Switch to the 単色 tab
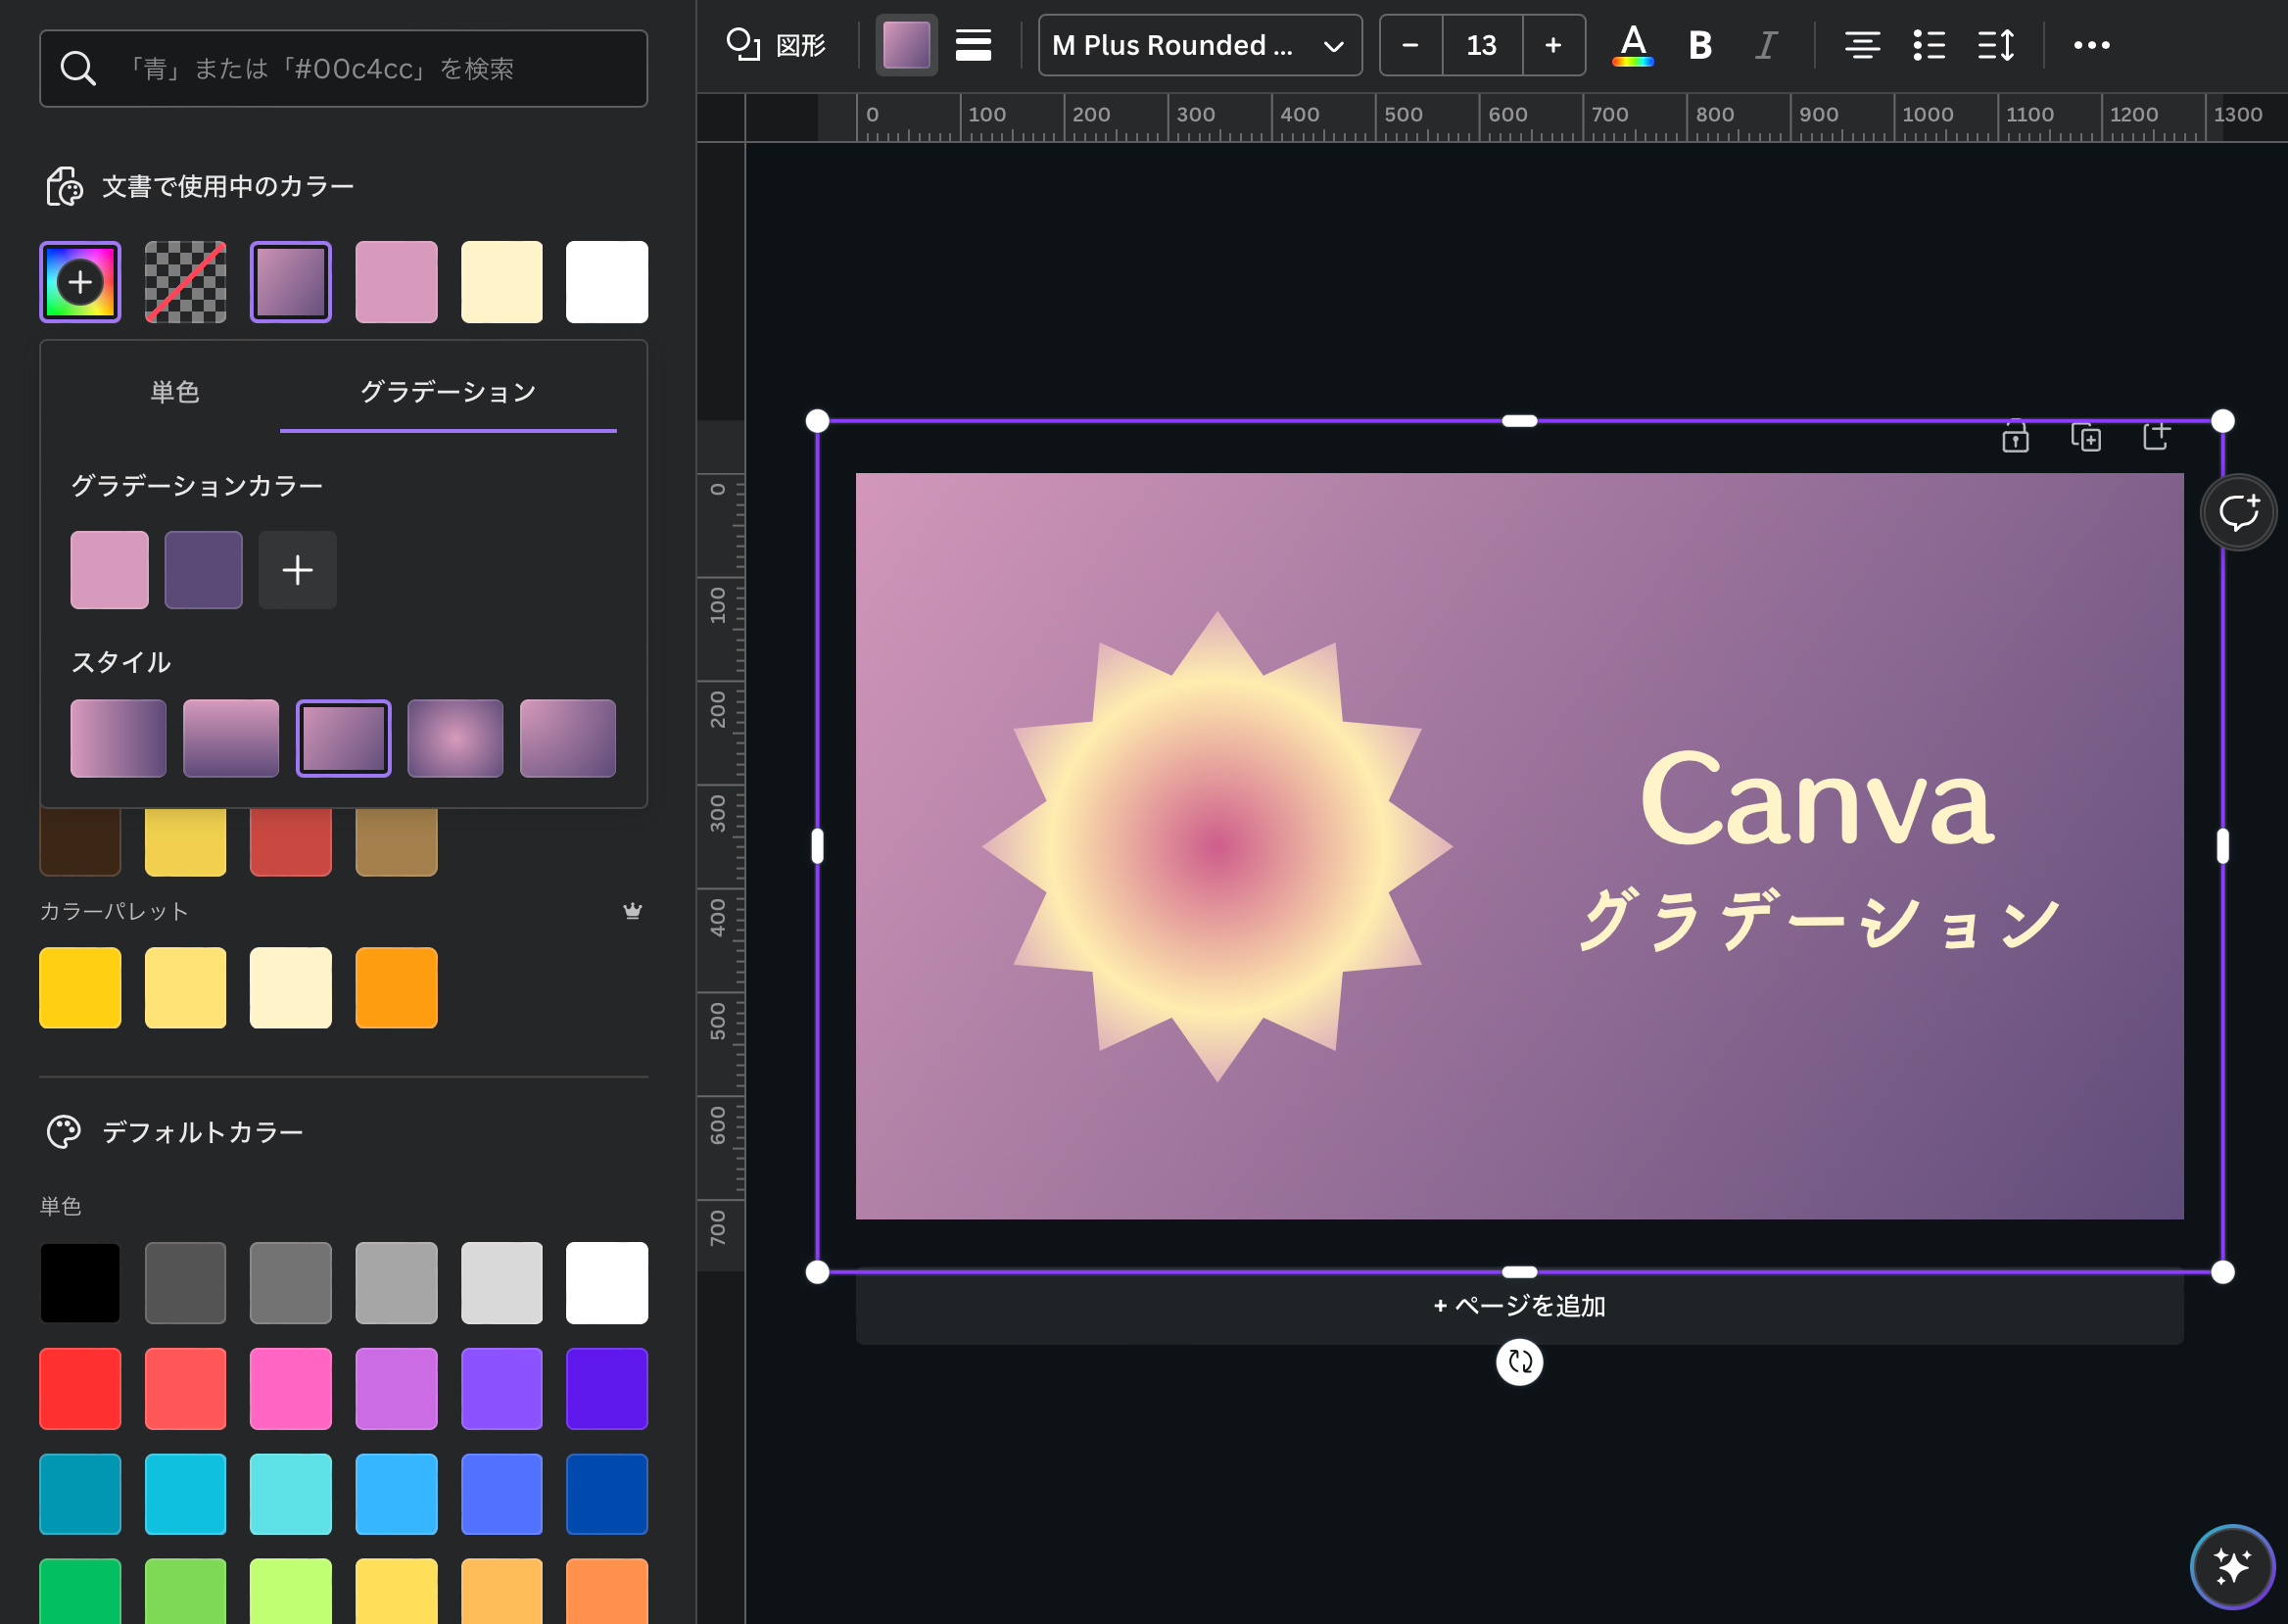The width and height of the screenshot is (2288, 1624). [x=175, y=391]
